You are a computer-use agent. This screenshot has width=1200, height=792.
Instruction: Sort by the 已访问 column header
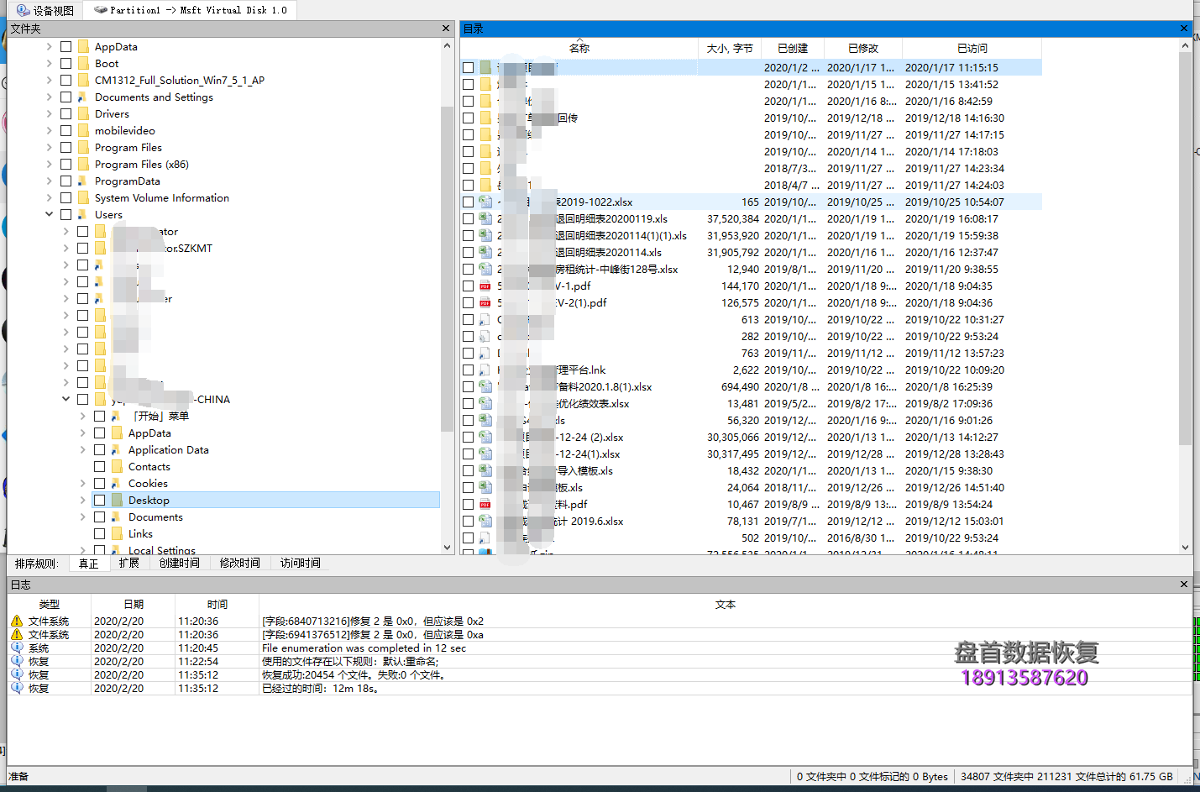tap(972, 48)
